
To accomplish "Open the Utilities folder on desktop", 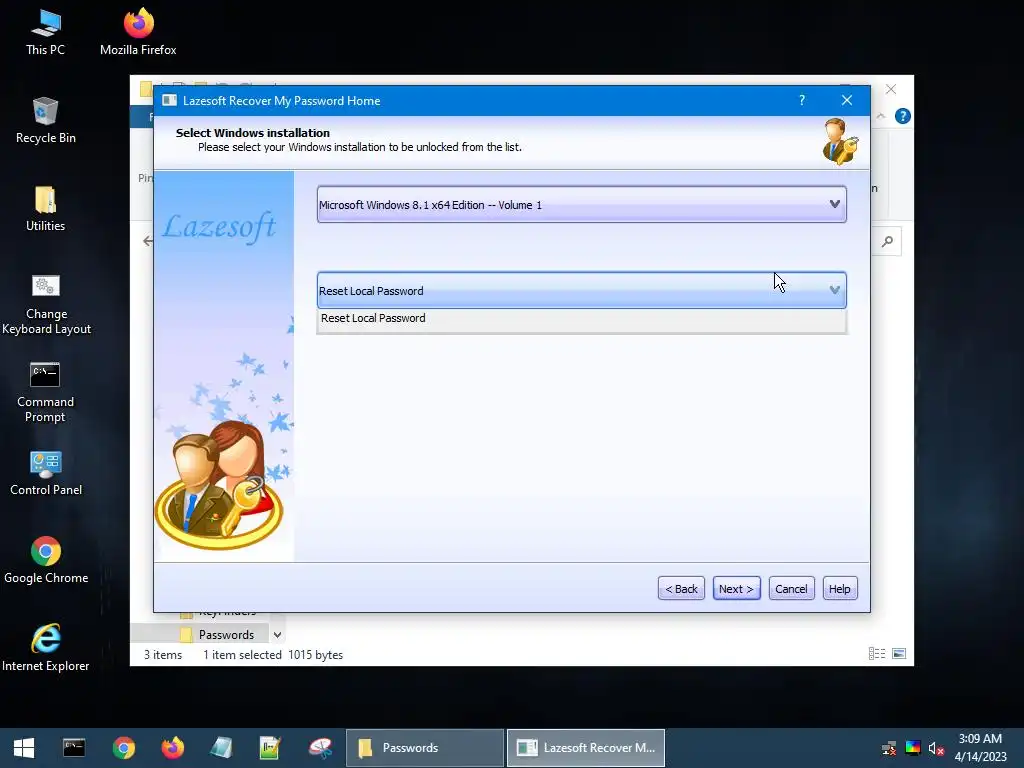I will tap(45, 208).
